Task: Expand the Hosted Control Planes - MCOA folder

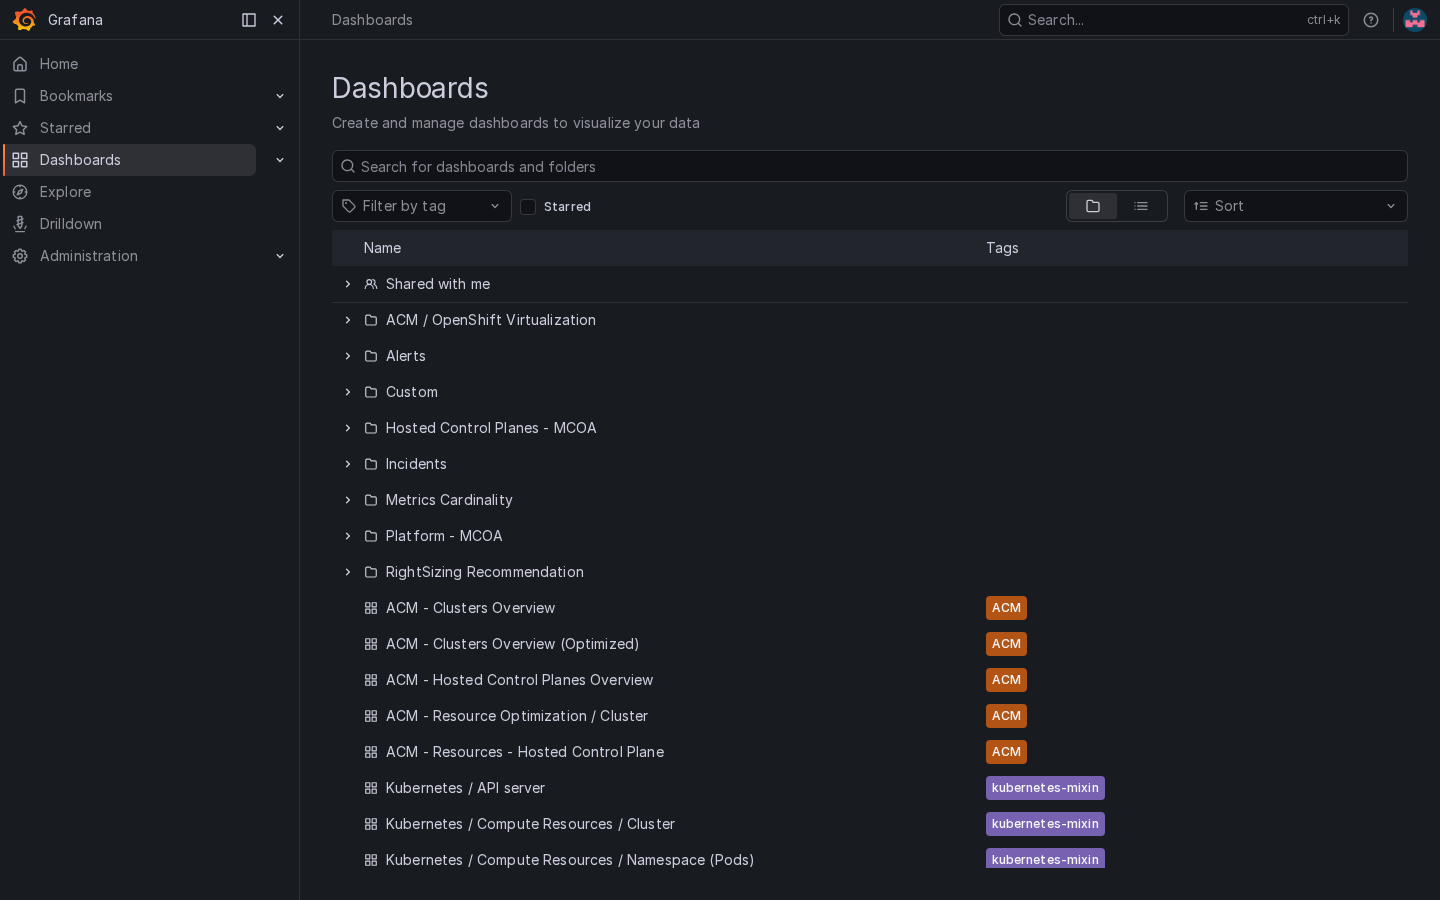Action: [x=348, y=428]
